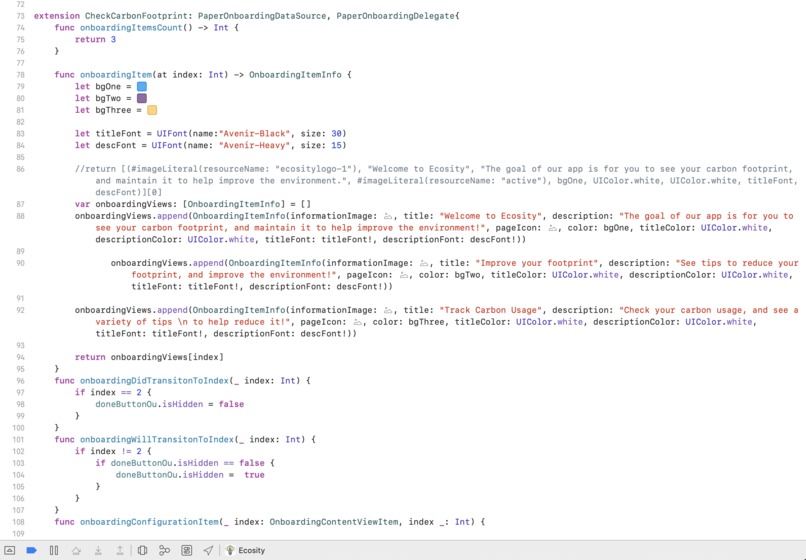Pause program execution
The height and width of the screenshot is (560, 806).
pyautogui.click(x=53, y=550)
